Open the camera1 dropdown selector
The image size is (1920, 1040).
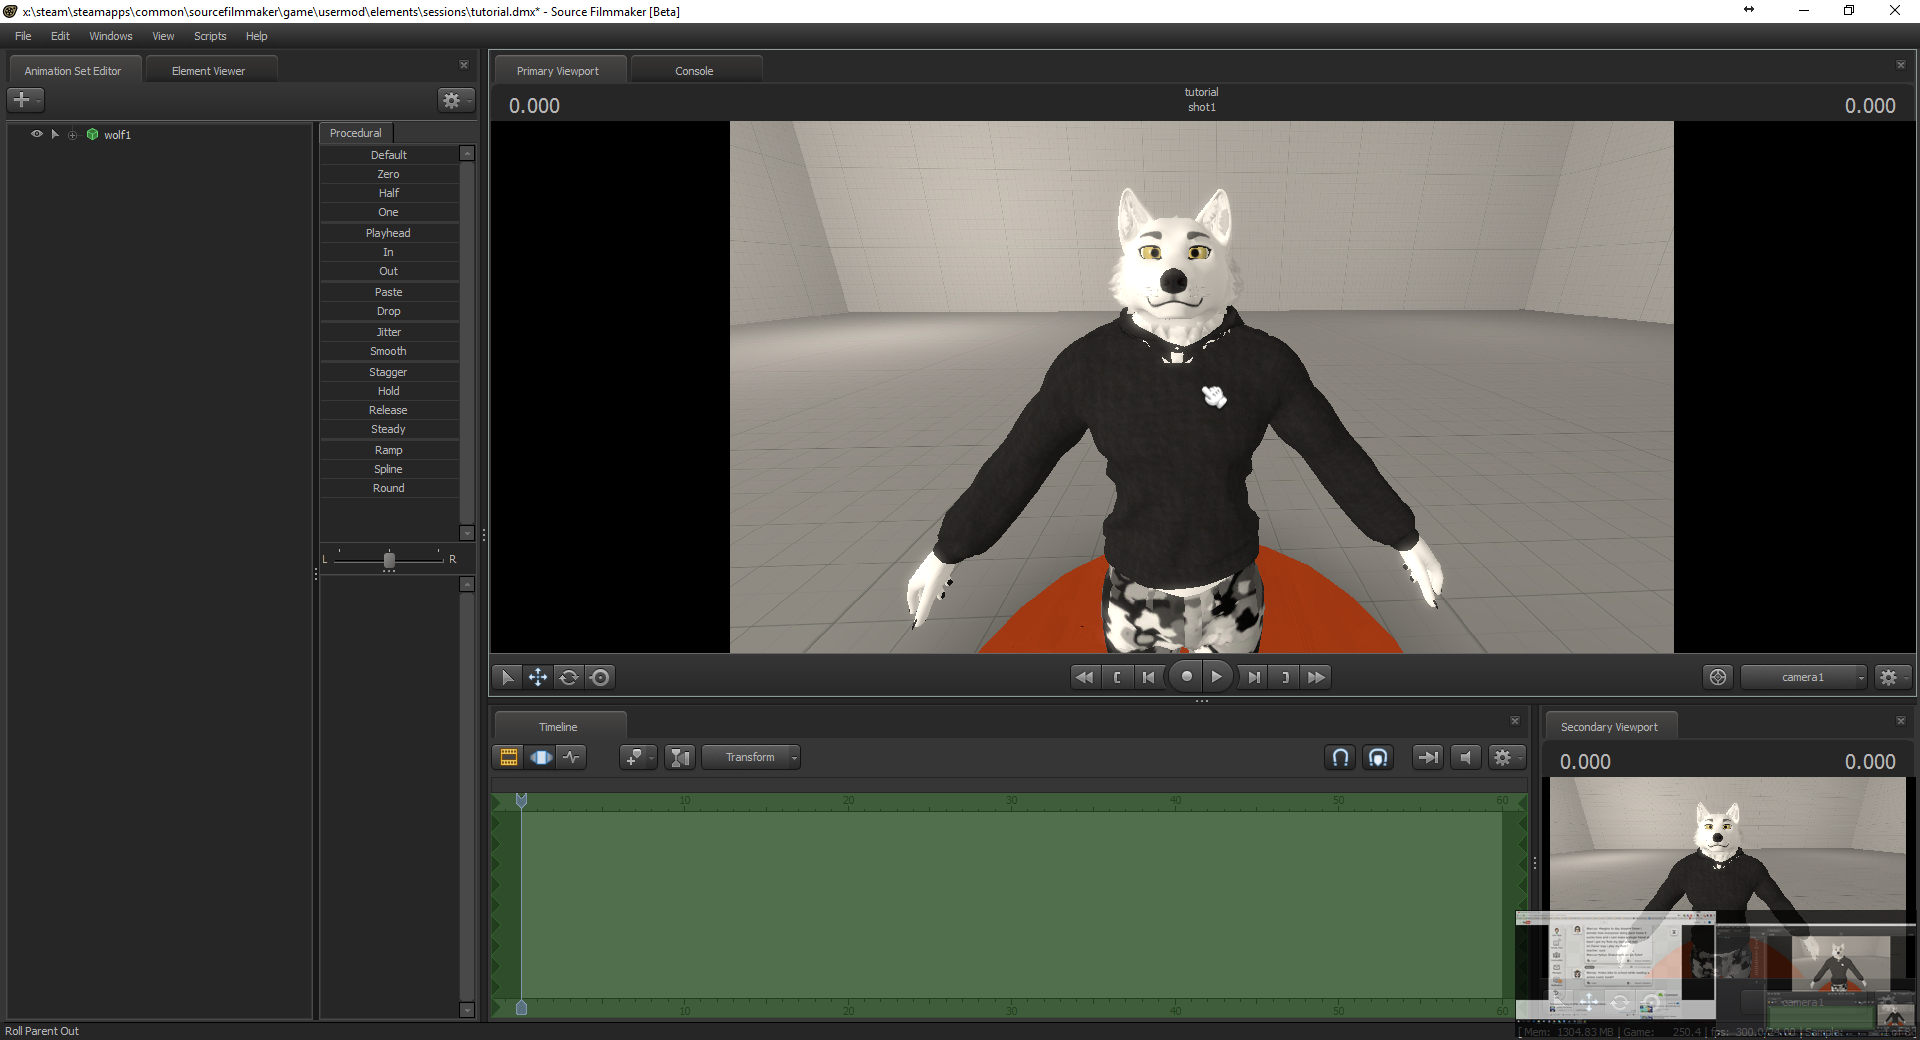point(1804,677)
